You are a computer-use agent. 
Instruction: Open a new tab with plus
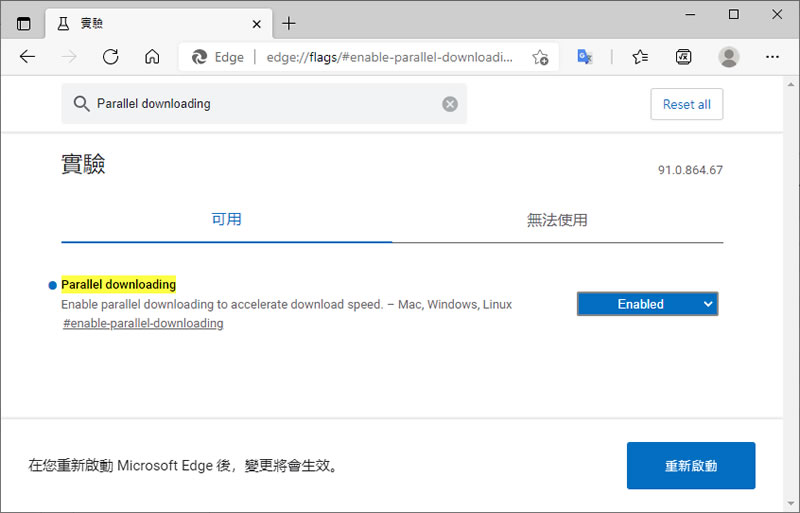click(x=289, y=23)
